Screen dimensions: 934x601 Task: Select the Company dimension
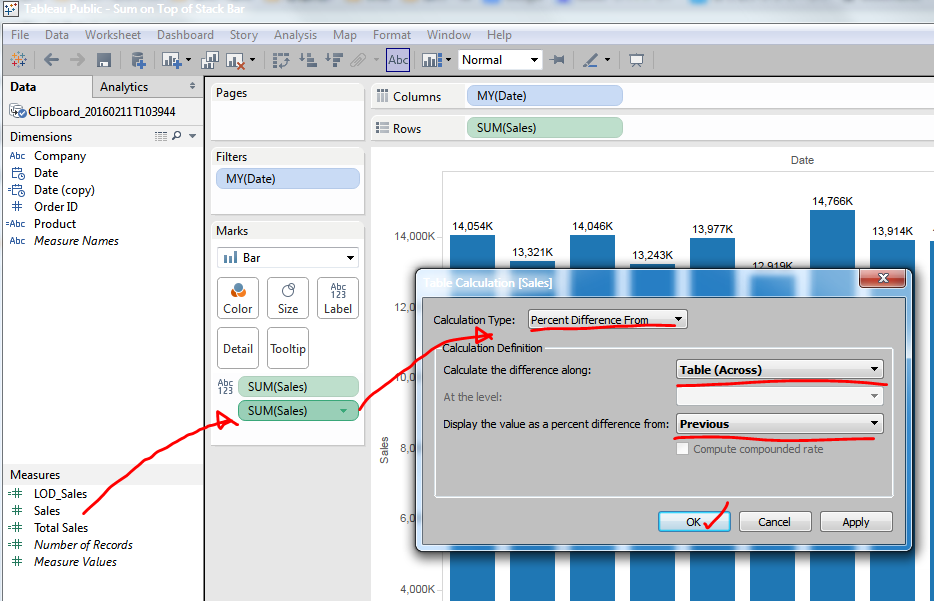click(x=60, y=156)
